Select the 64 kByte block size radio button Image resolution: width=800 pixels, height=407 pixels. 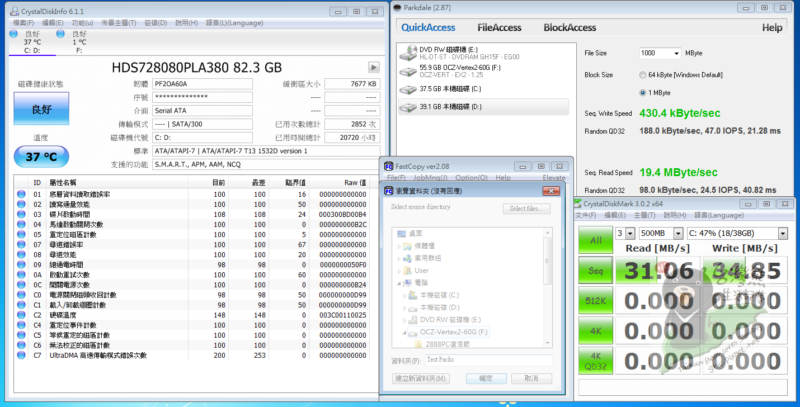[642, 75]
